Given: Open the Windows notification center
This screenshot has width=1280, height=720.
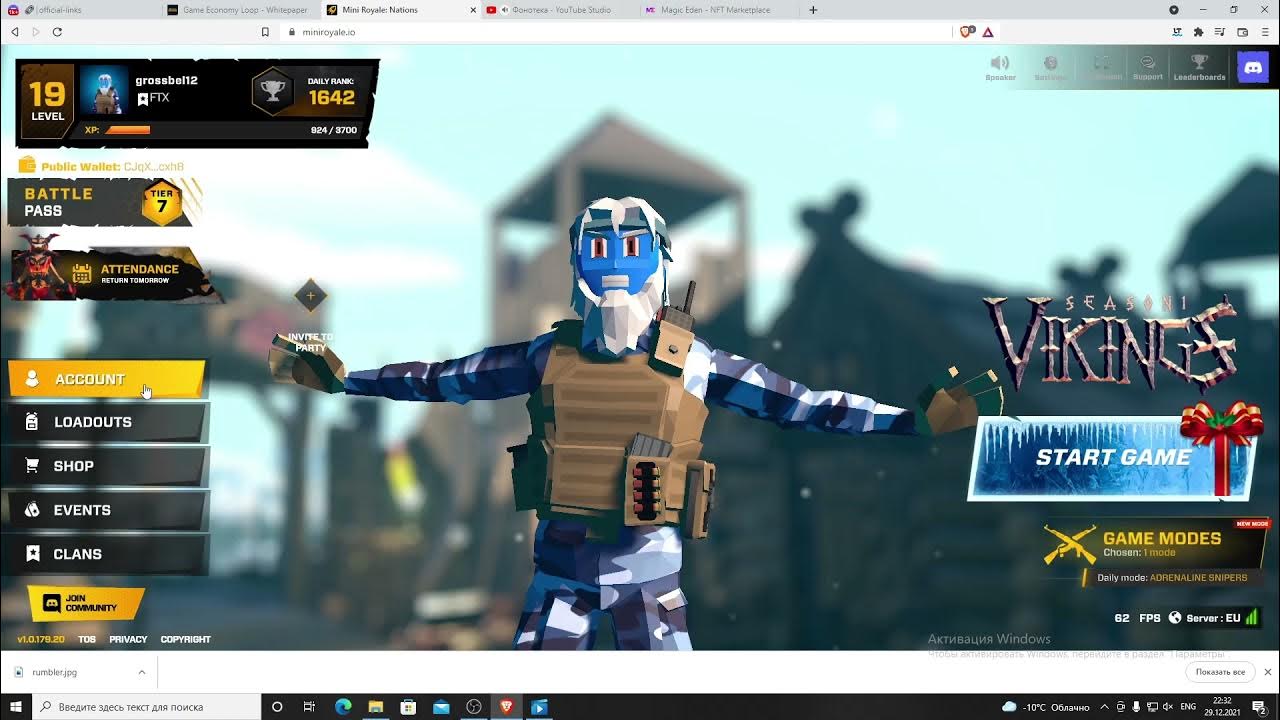Looking at the screenshot, I should [x=1259, y=707].
